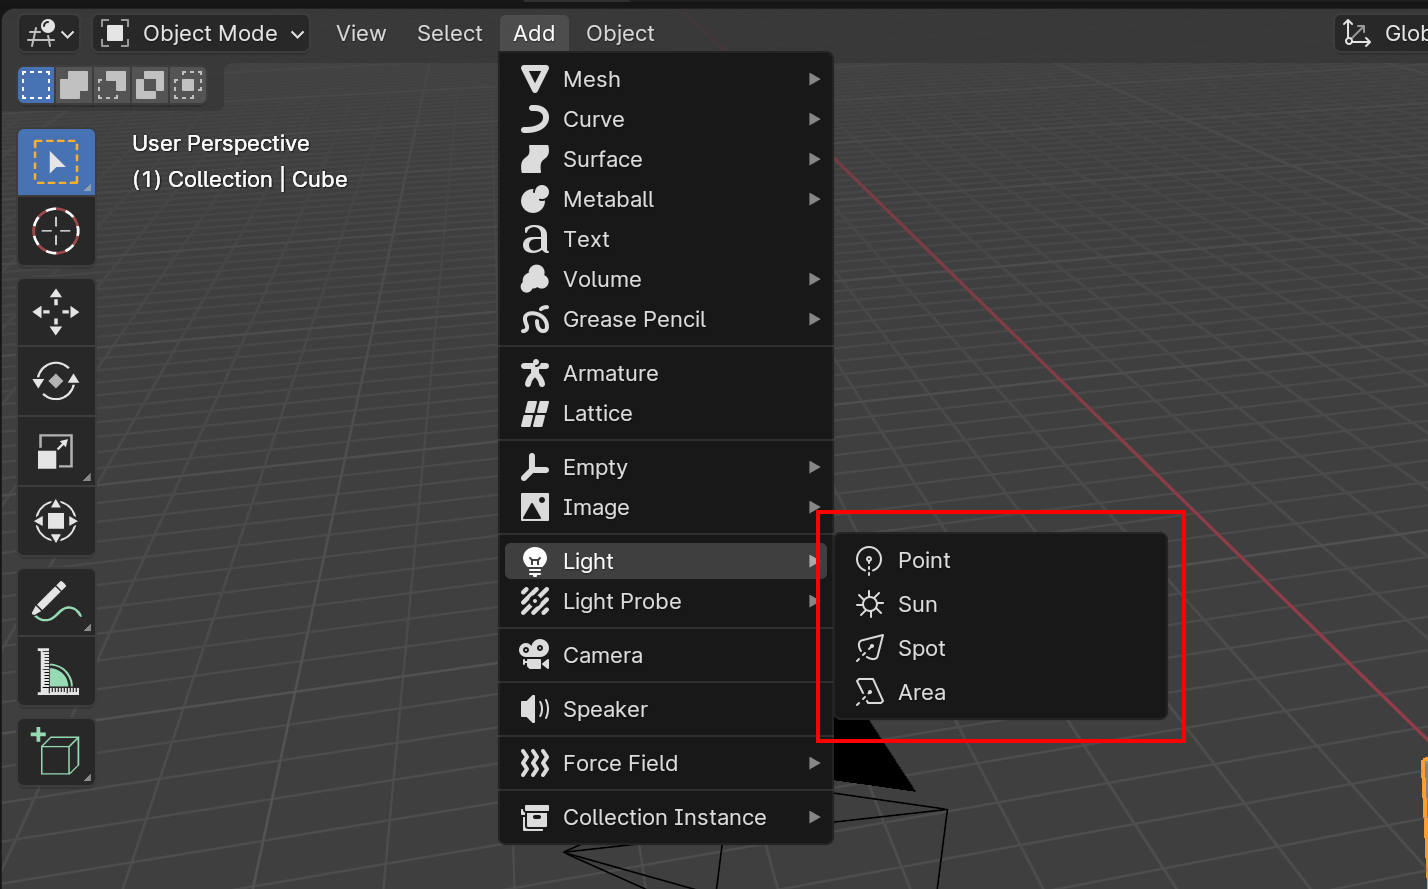Click the Camera icon

[535, 655]
